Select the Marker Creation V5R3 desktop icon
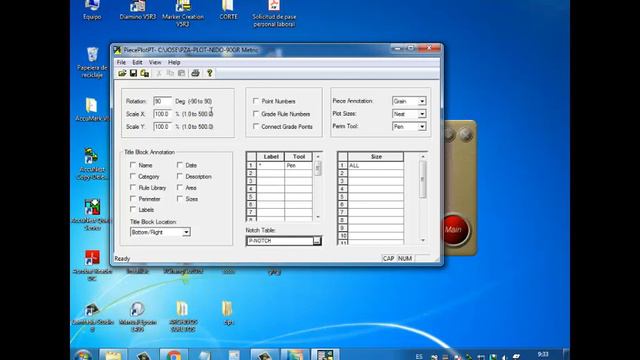 coord(183,12)
